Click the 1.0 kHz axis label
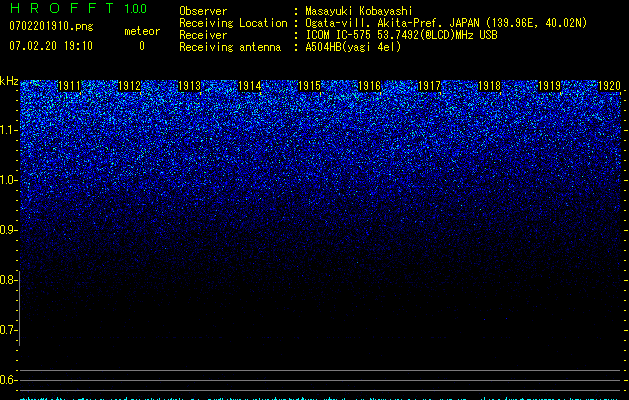 tap(9, 180)
